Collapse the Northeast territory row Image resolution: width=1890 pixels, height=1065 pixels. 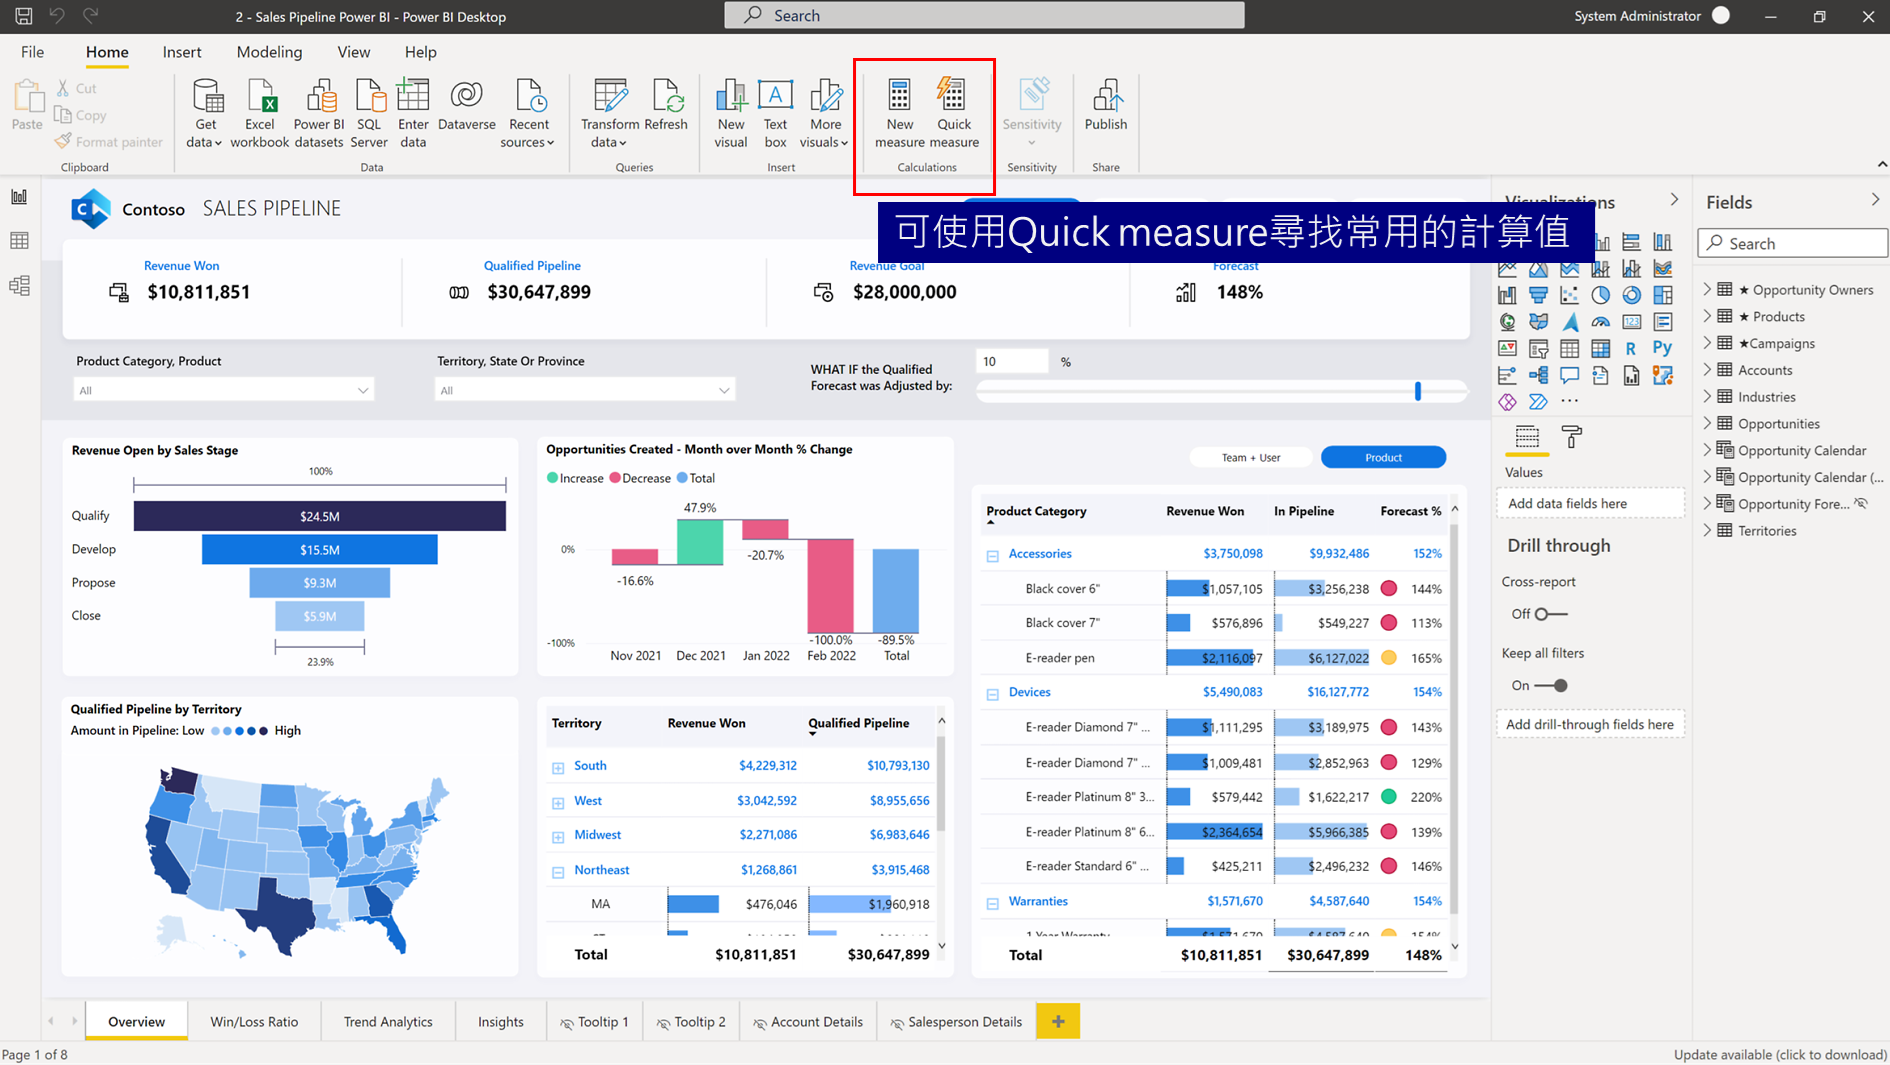click(x=558, y=871)
